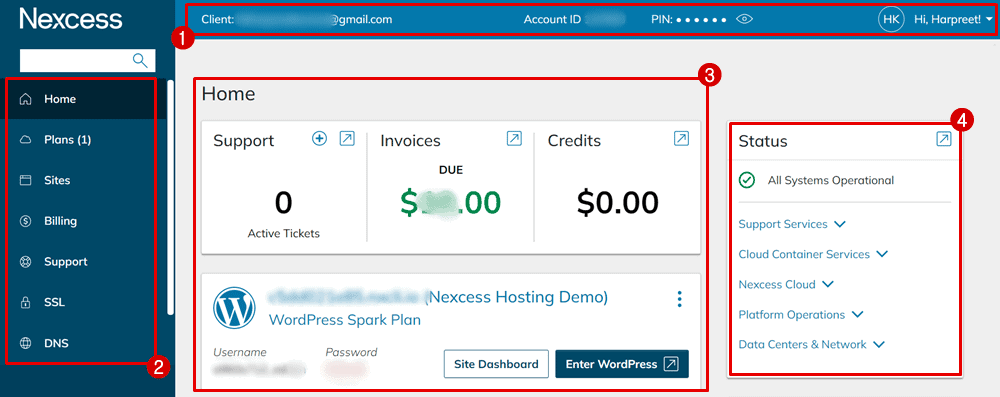Expand Platform Operations status
1000x397 pixels.
pos(800,315)
